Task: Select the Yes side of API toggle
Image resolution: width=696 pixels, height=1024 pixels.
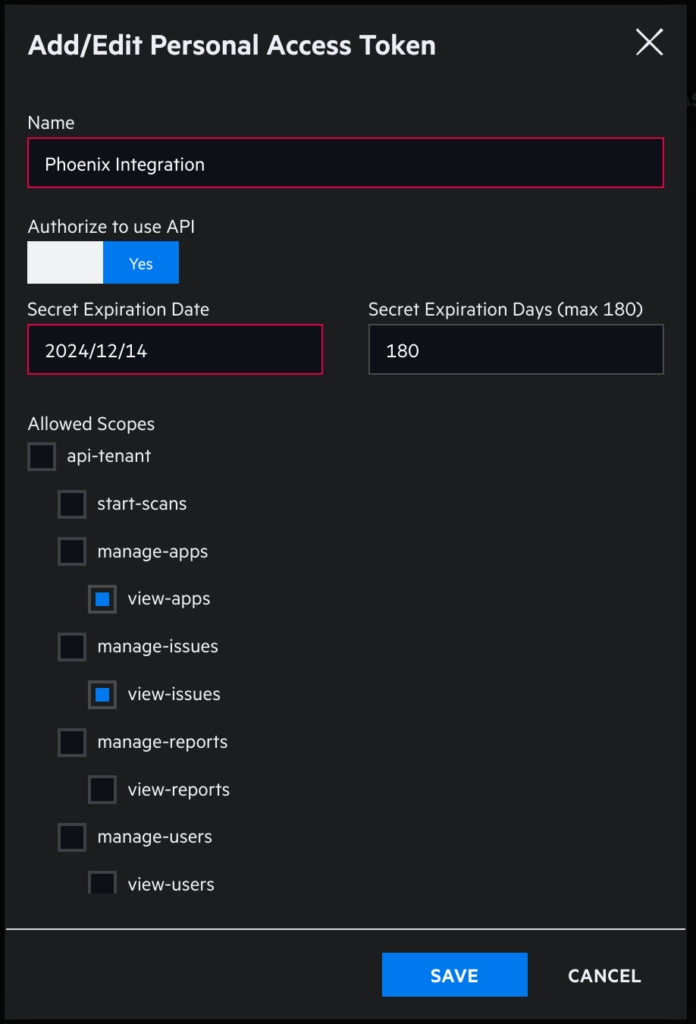Action: [141, 263]
